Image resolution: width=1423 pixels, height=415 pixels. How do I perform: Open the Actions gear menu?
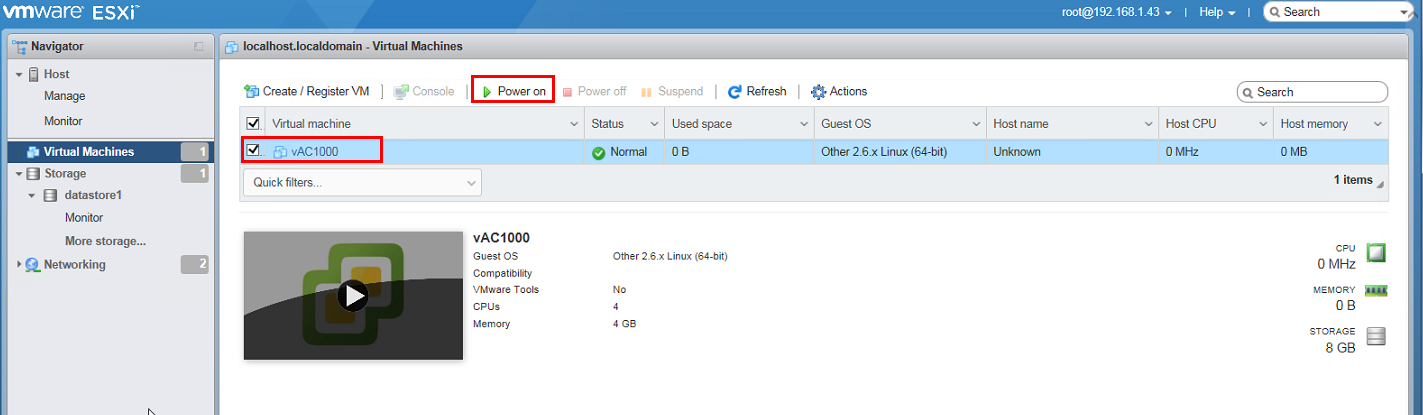click(839, 91)
